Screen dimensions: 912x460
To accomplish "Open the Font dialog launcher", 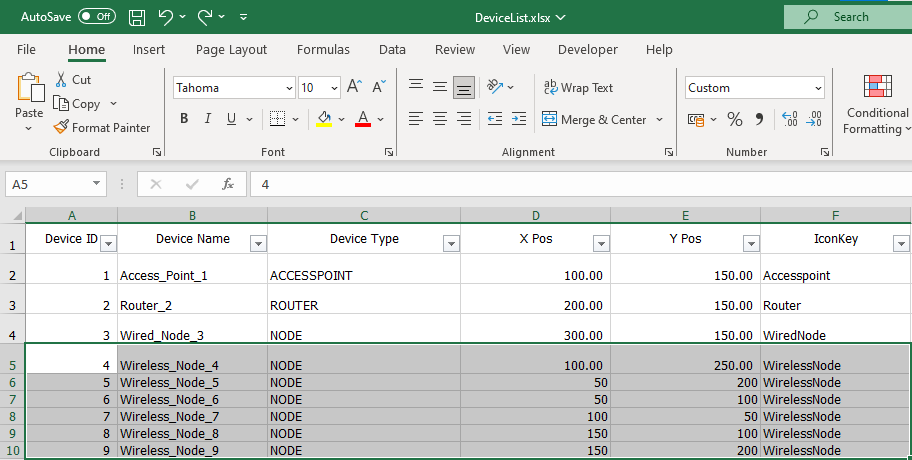I will (x=389, y=152).
